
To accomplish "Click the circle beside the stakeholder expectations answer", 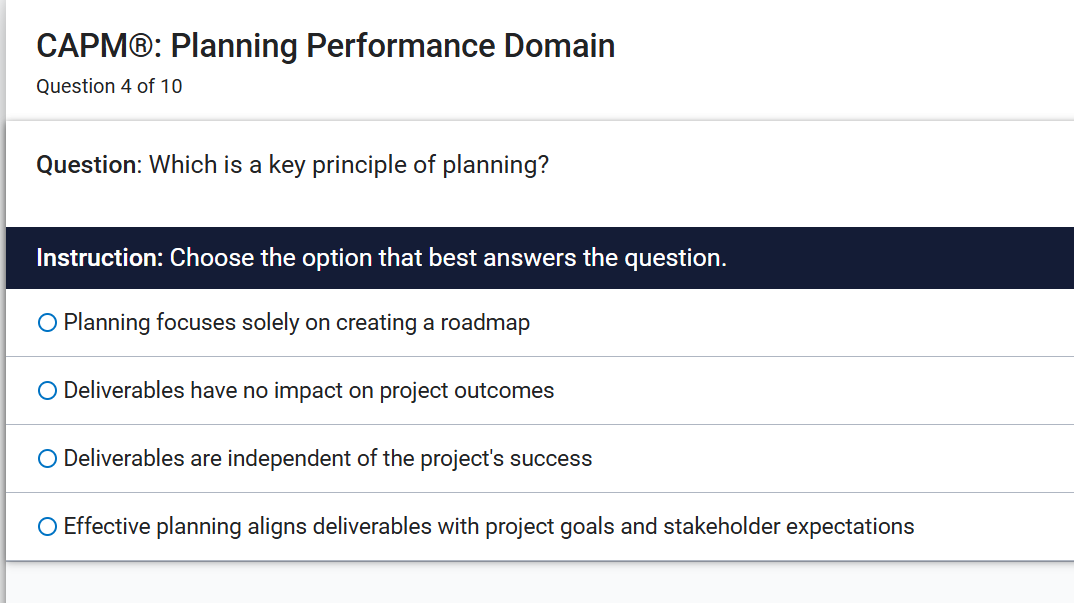I will pos(46,525).
